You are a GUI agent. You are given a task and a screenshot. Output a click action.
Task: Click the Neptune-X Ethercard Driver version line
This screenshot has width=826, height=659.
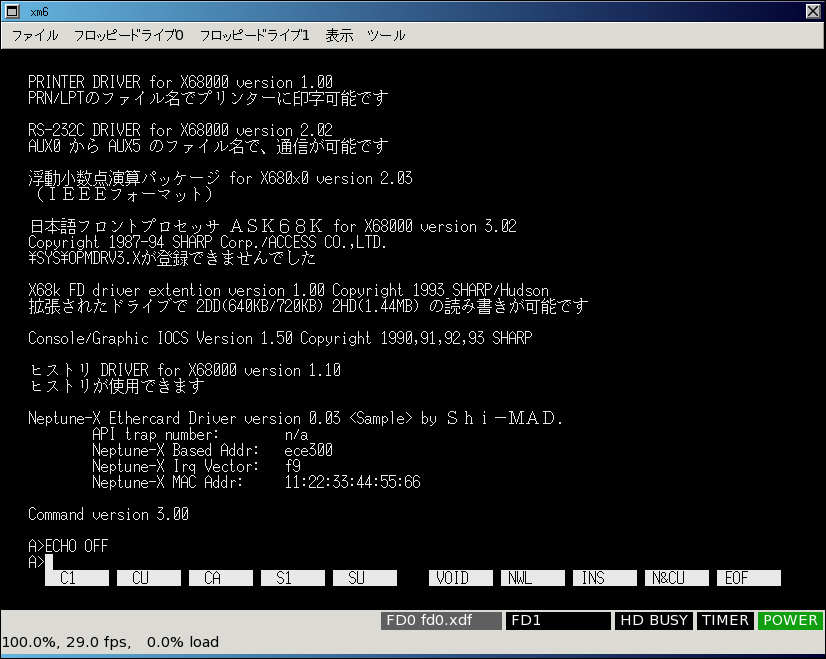coord(296,418)
